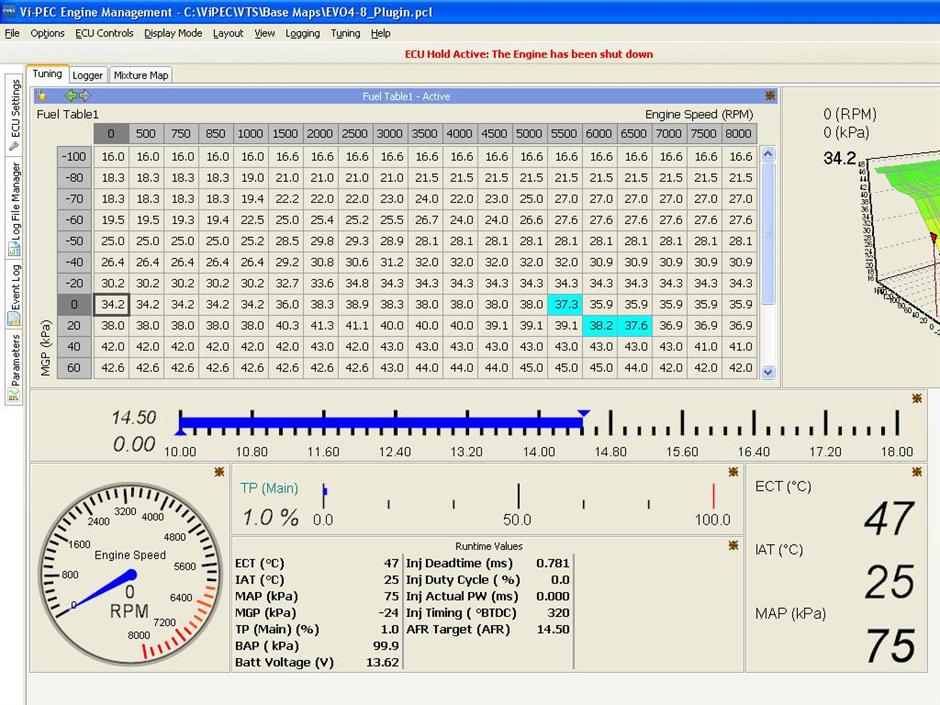Switch to the Logger tab

point(87,75)
